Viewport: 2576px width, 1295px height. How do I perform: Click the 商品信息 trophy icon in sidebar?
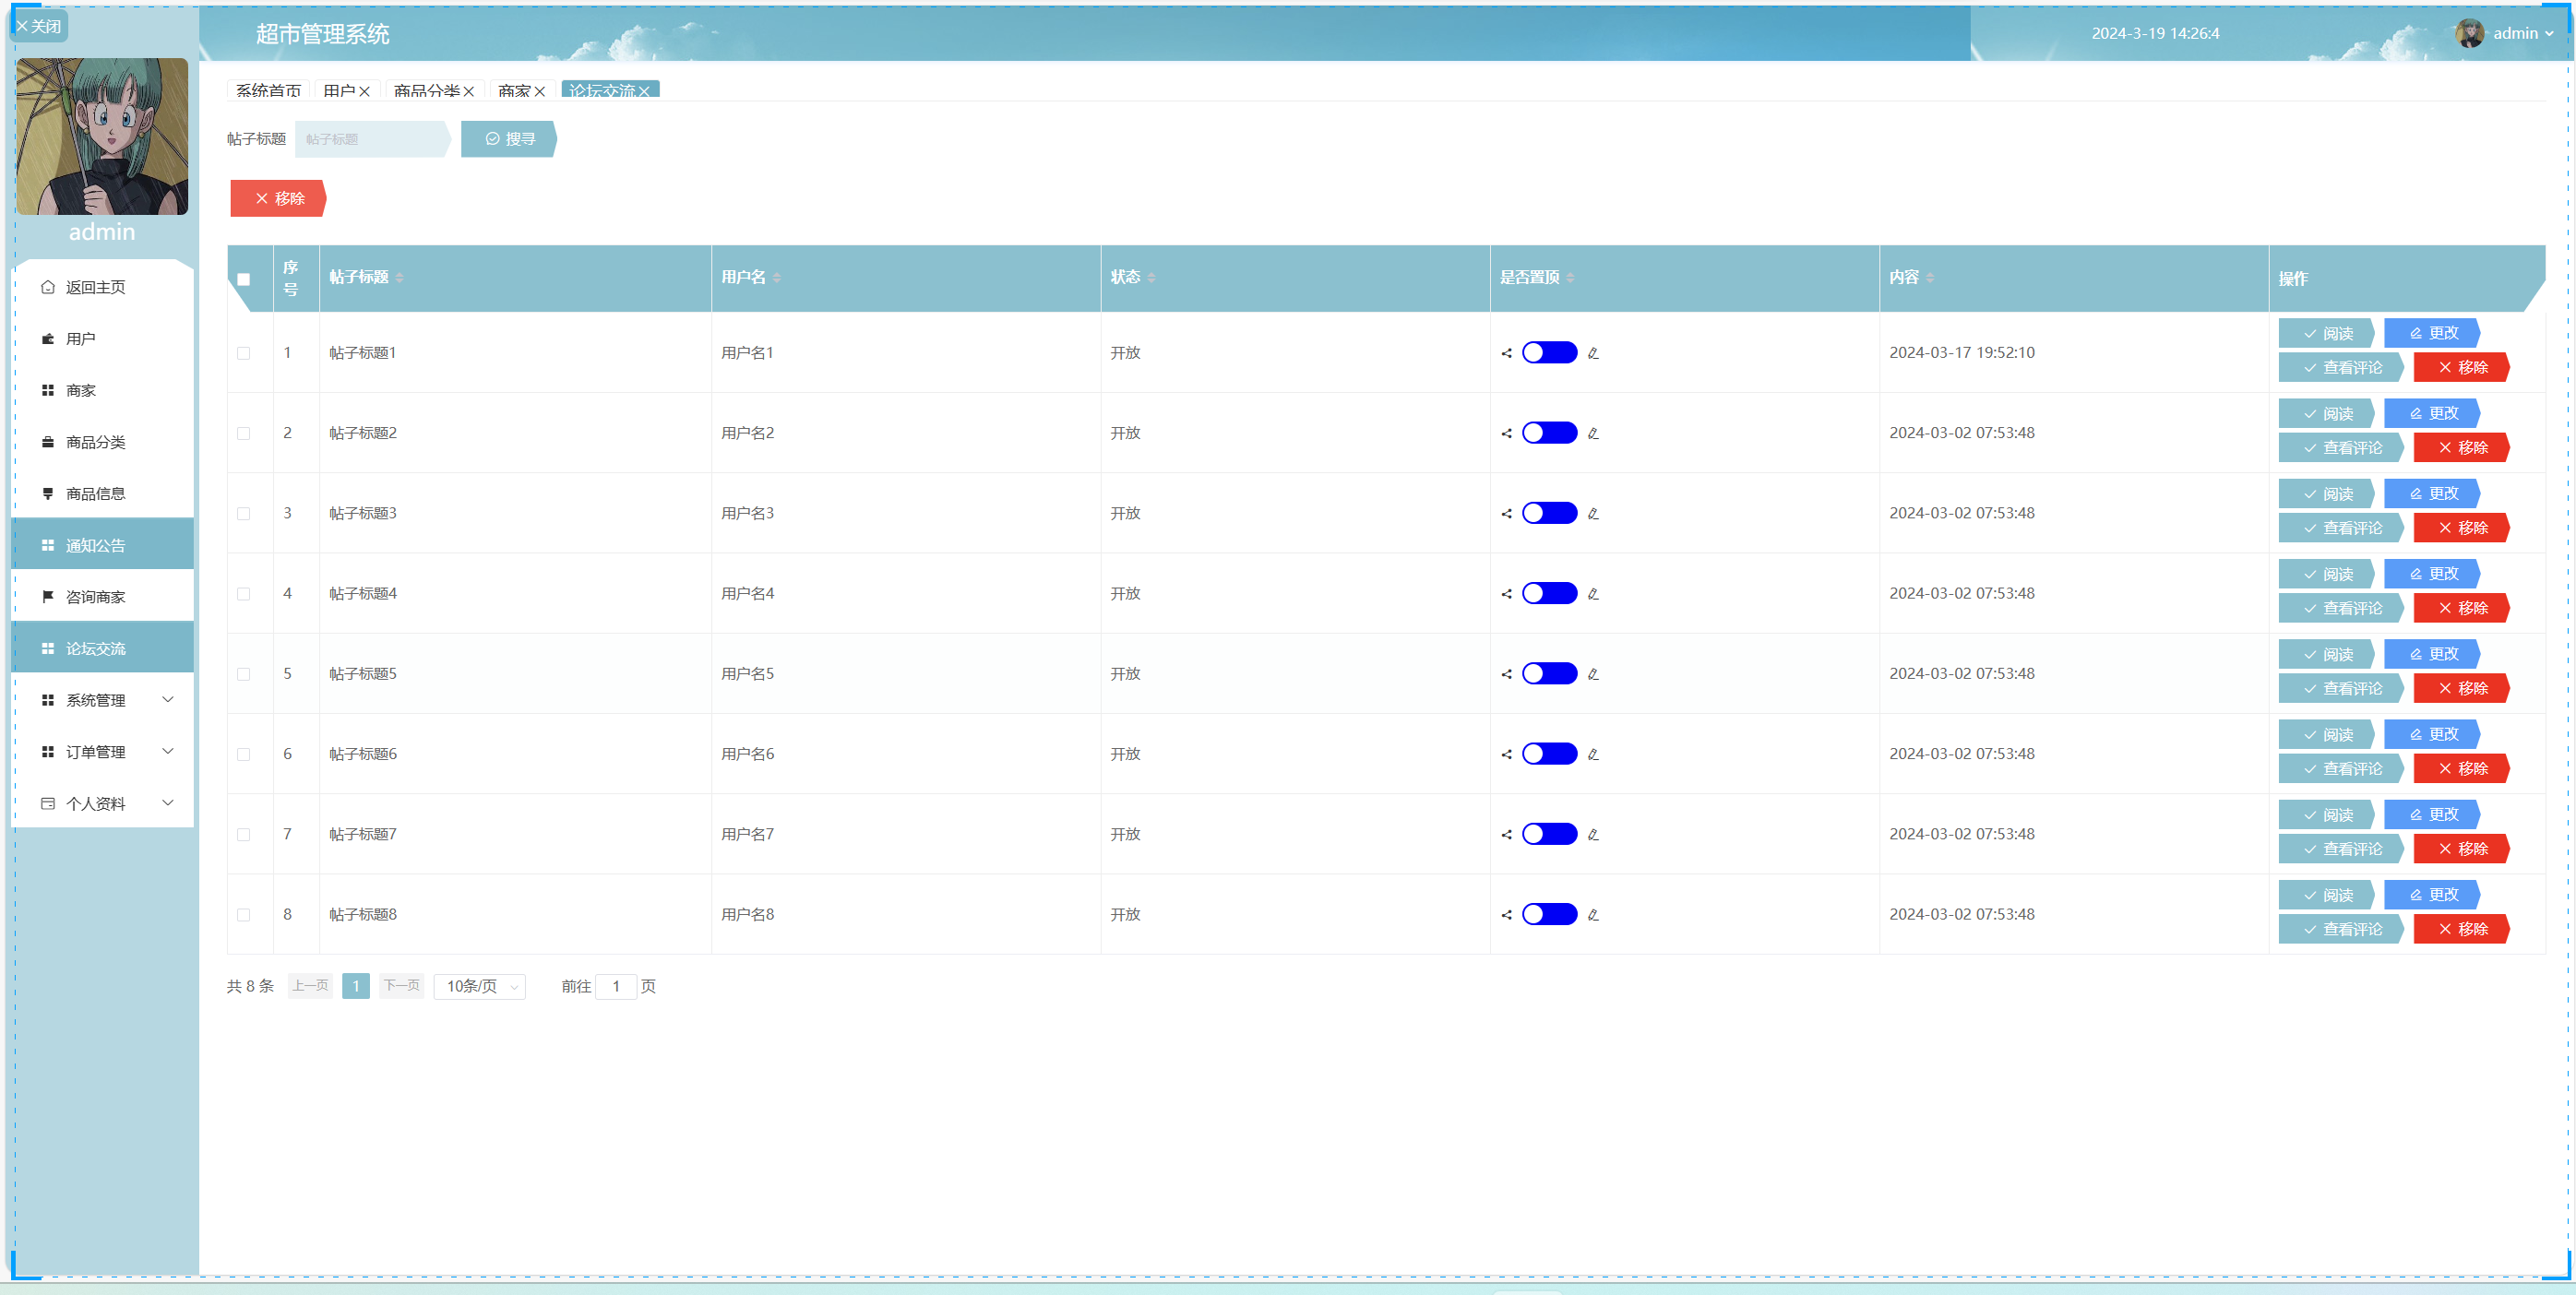47,493
